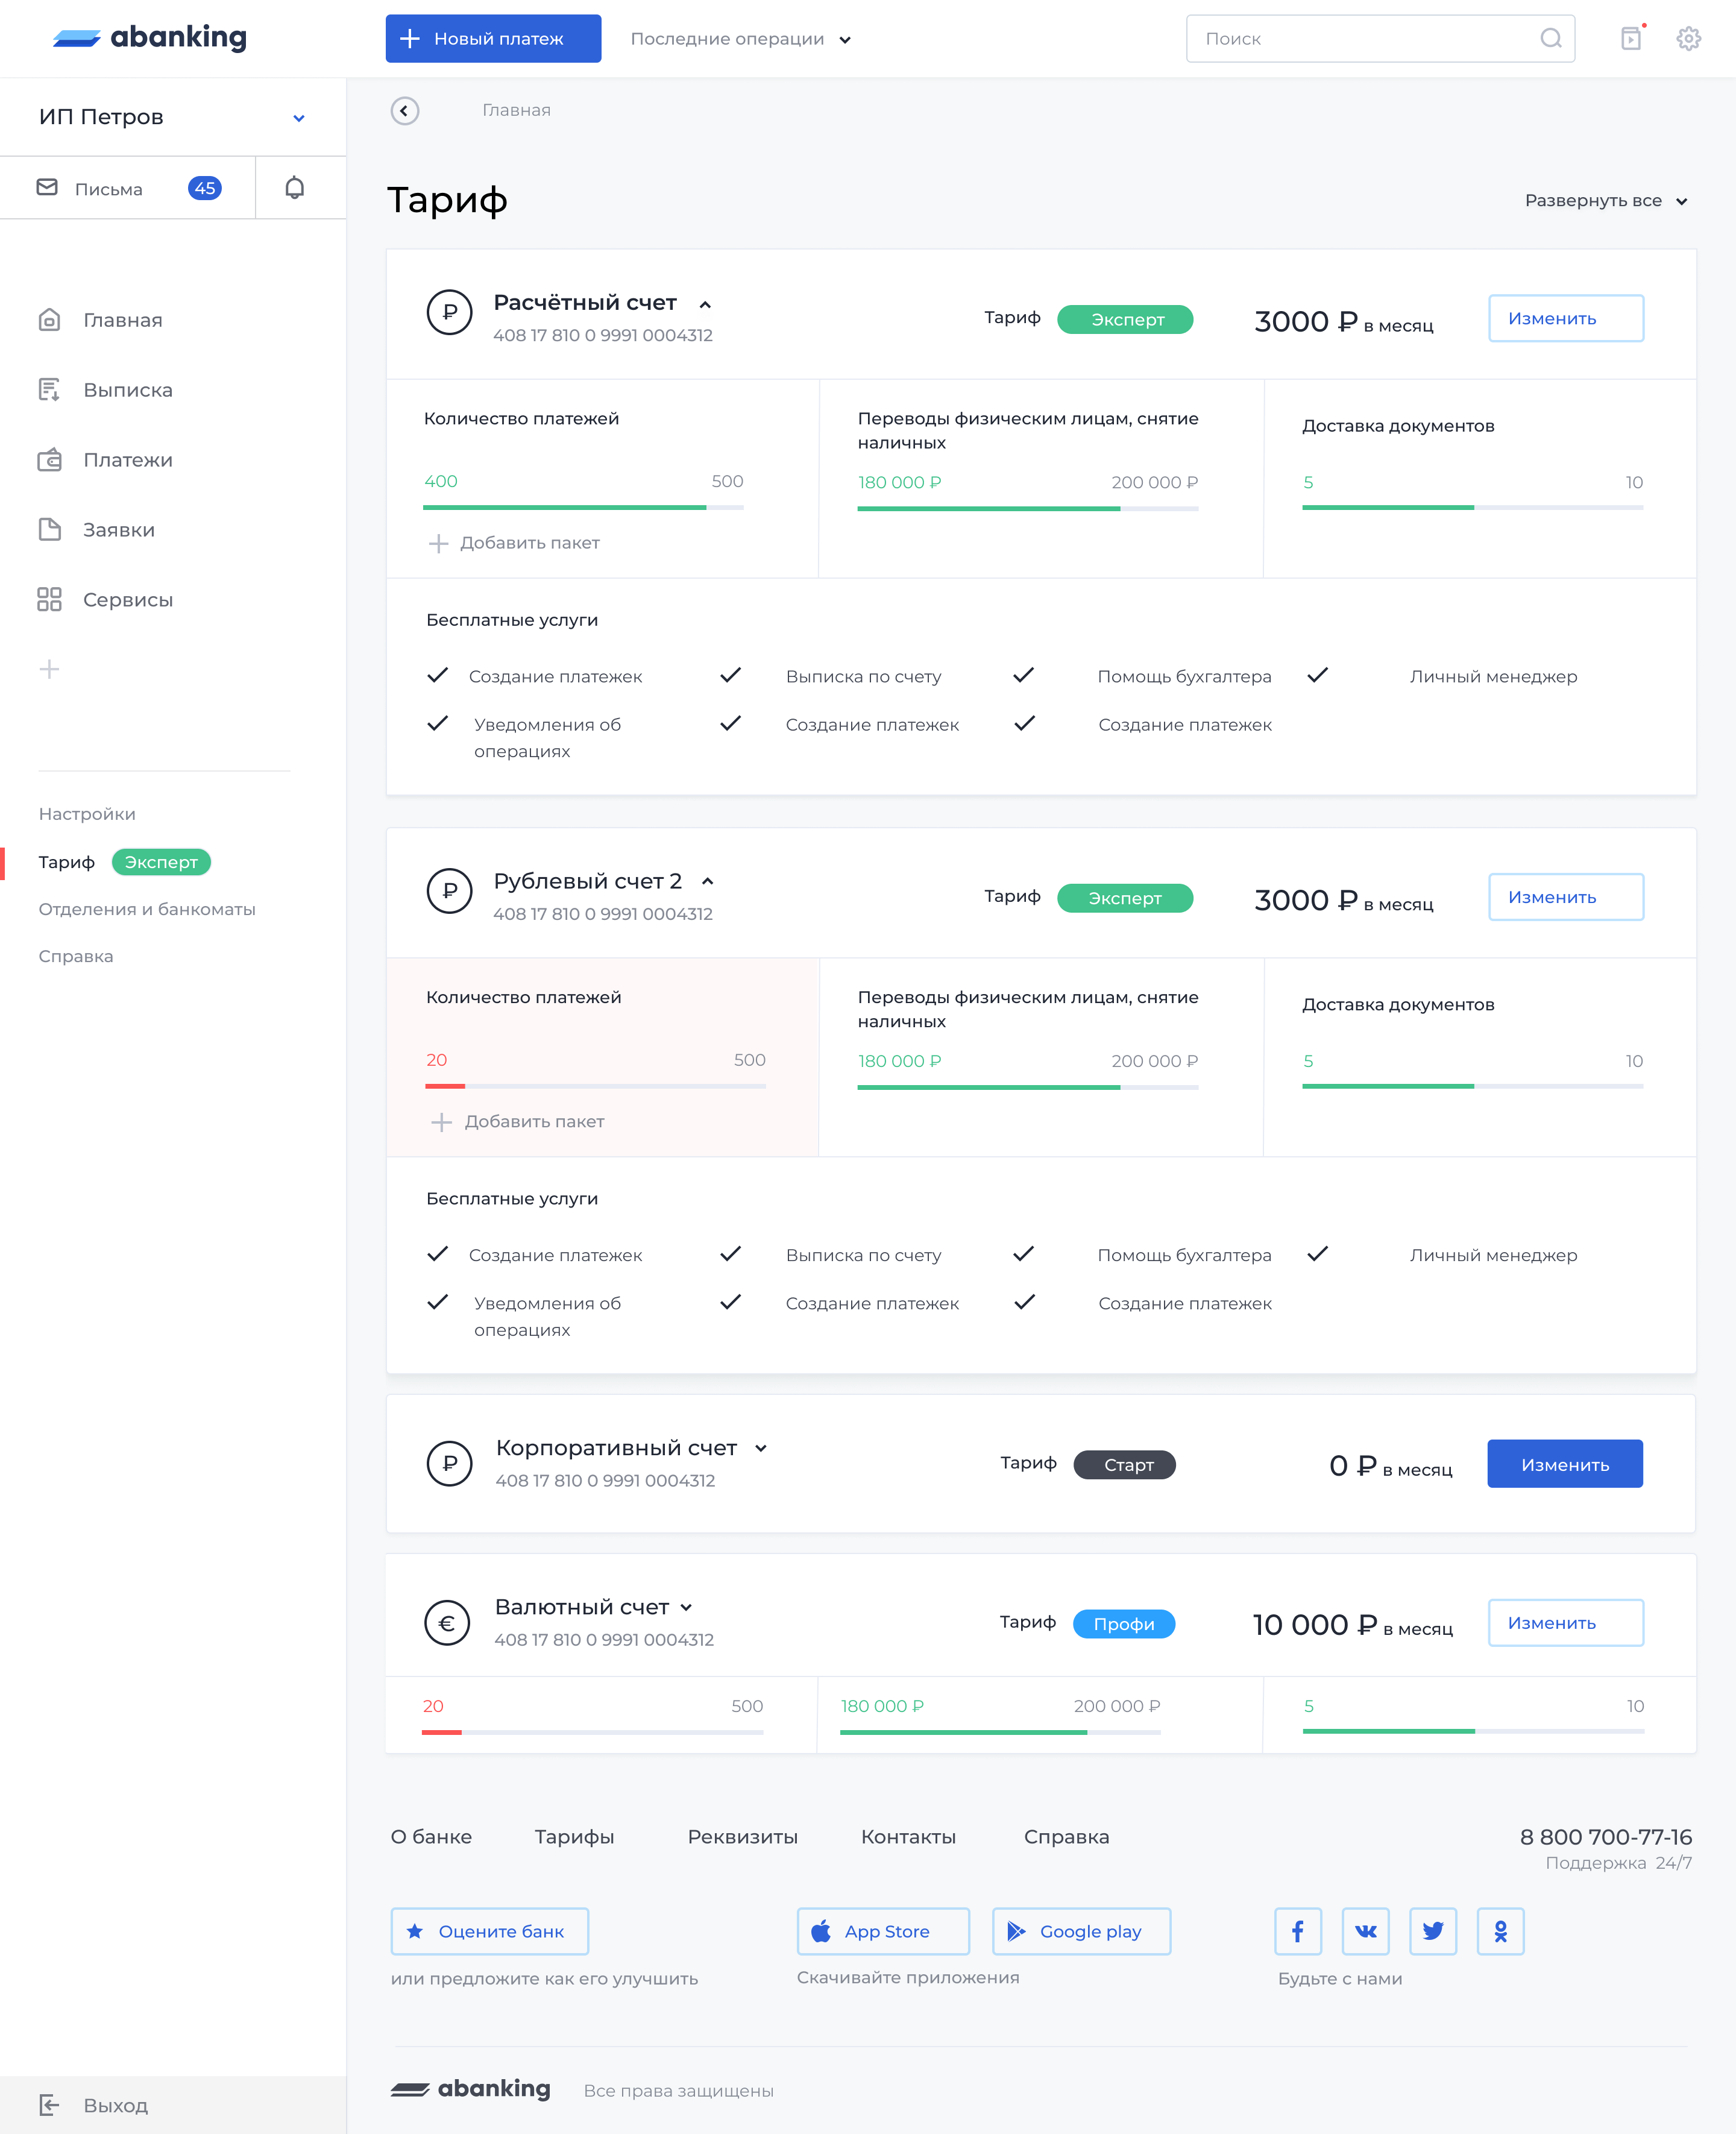This screenshot has width=1736, height=2134.
Task: Open the App Store download button
Action: click(x=883, y=1931)
